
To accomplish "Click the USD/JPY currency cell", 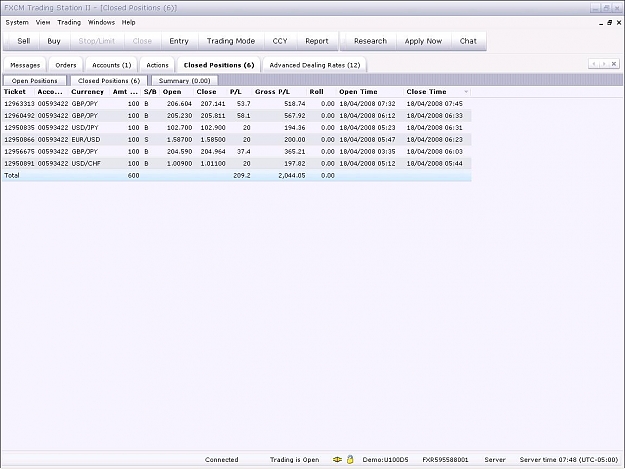I will 85,128.
